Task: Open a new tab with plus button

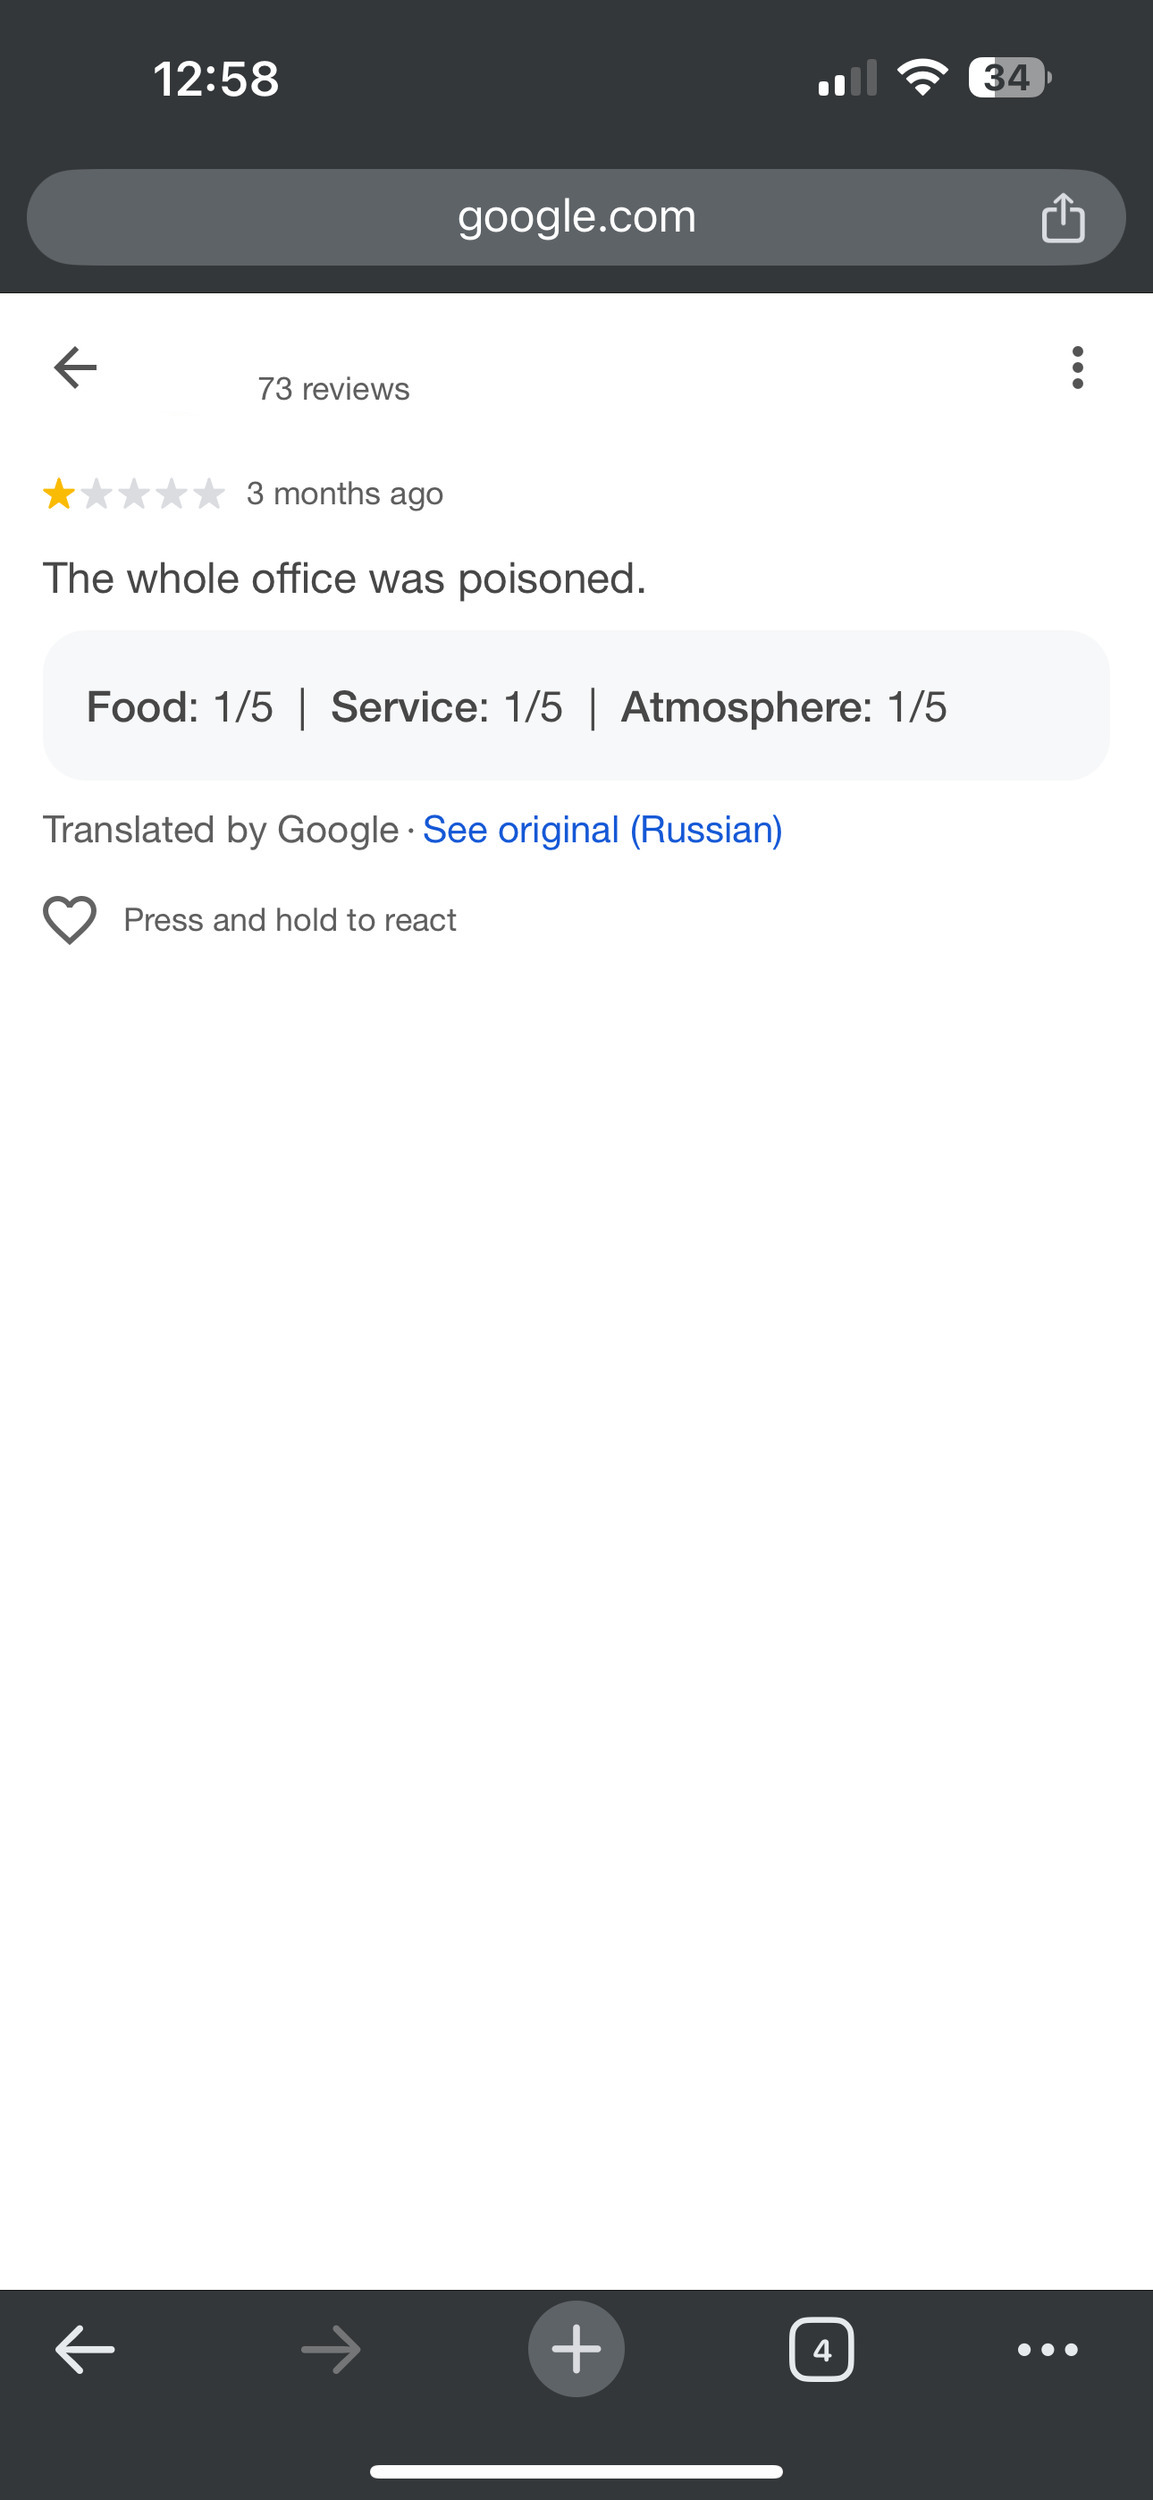Action: click(576, 2349)
